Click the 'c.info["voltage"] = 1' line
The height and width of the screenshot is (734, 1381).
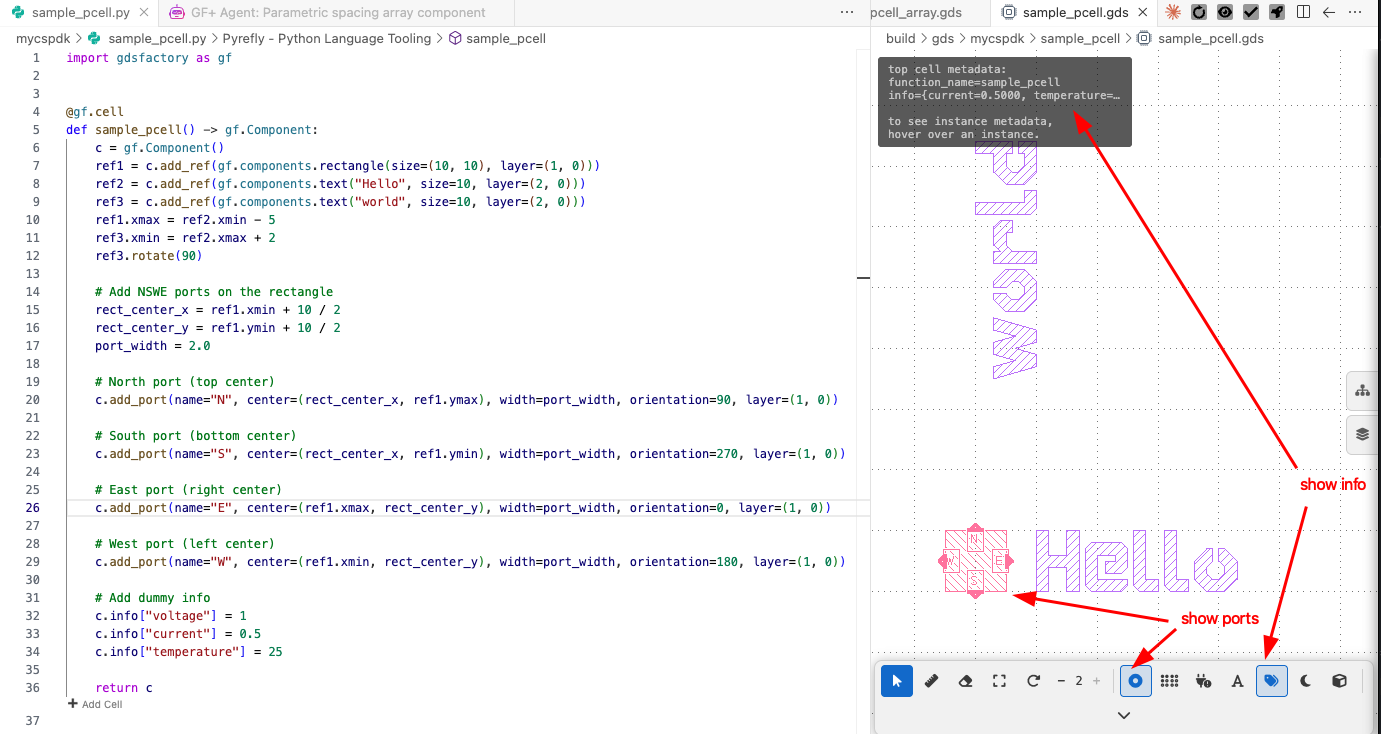click(x=171, y=616)
